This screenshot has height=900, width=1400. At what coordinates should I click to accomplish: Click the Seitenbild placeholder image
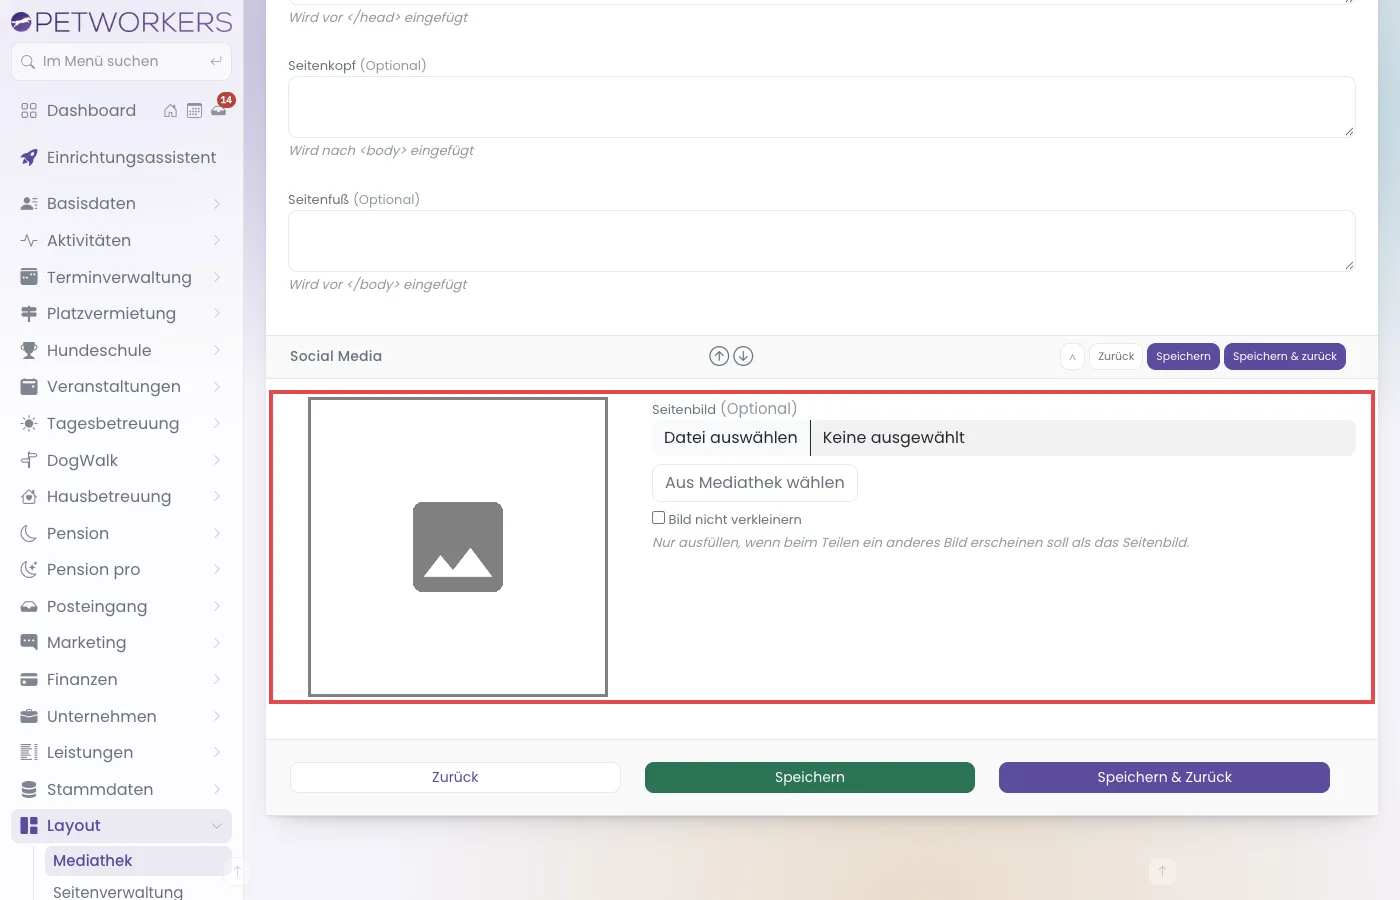[458, 547]
